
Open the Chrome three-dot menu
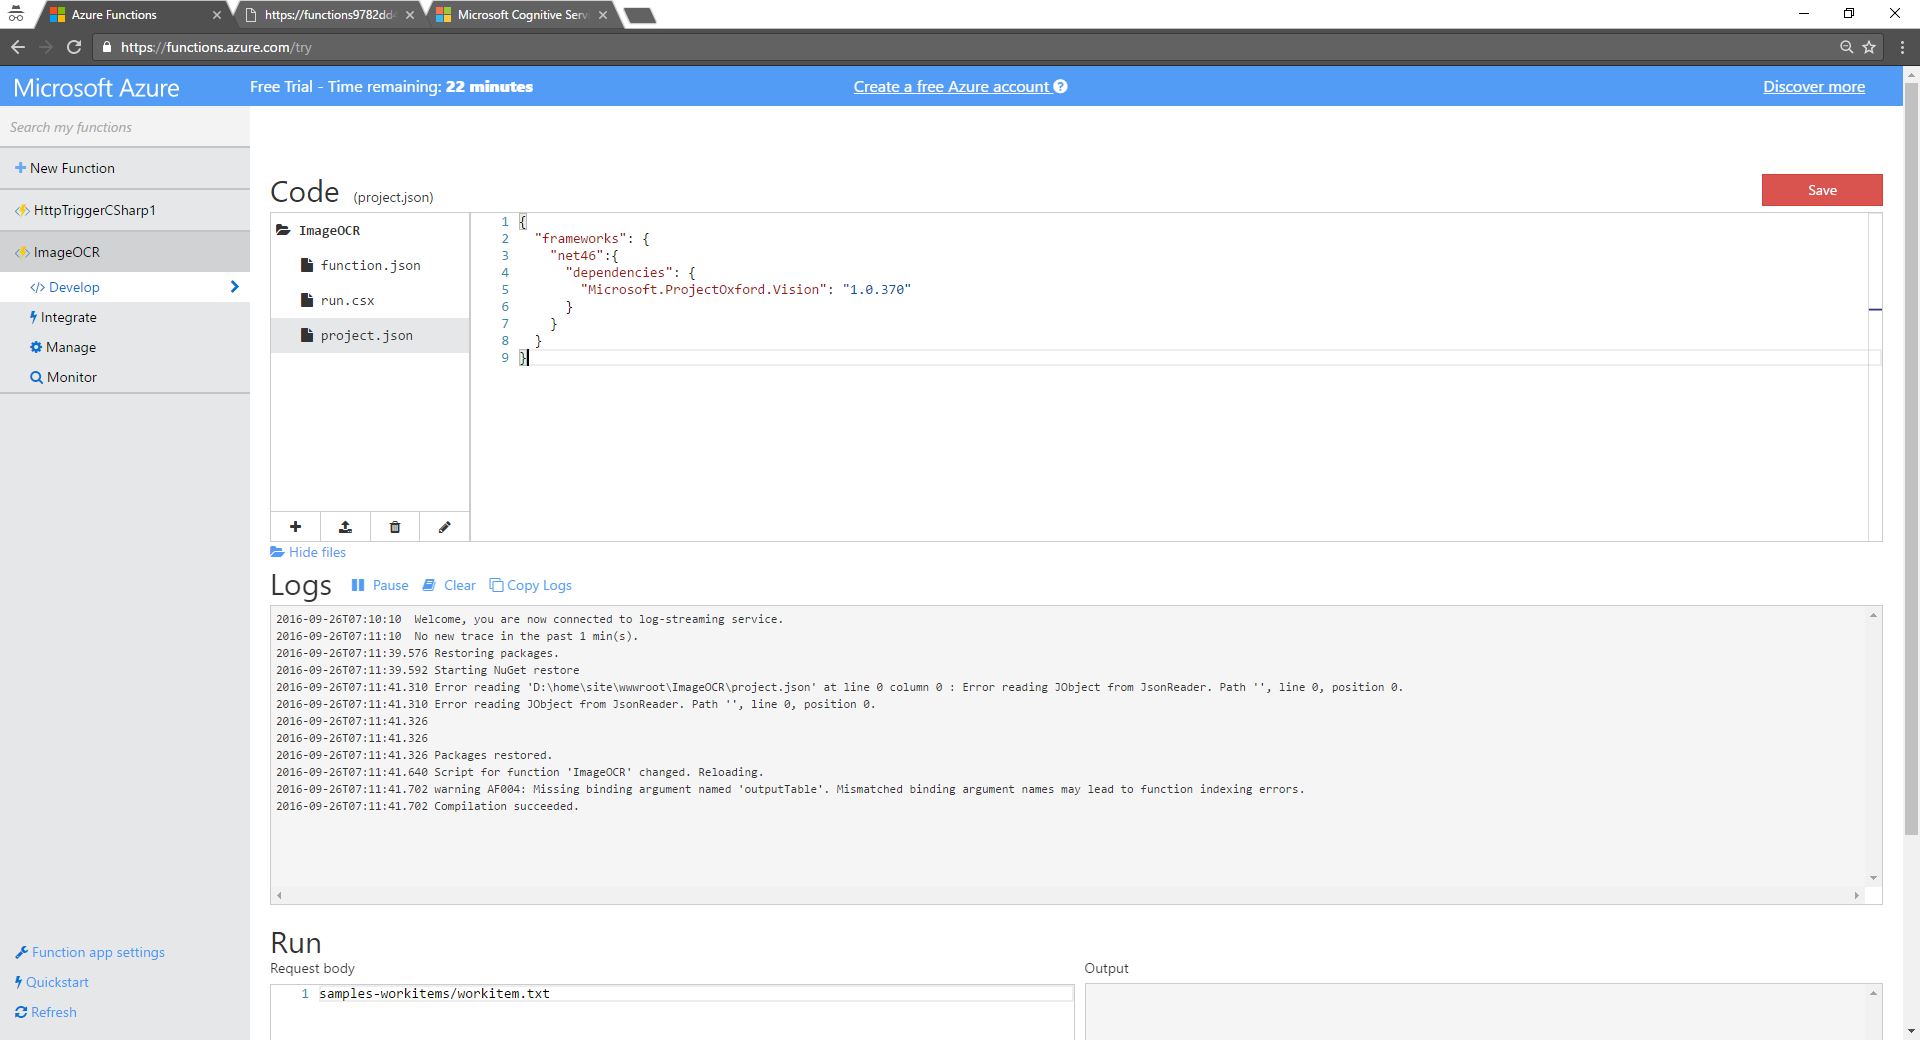(x=1902, y=47)
